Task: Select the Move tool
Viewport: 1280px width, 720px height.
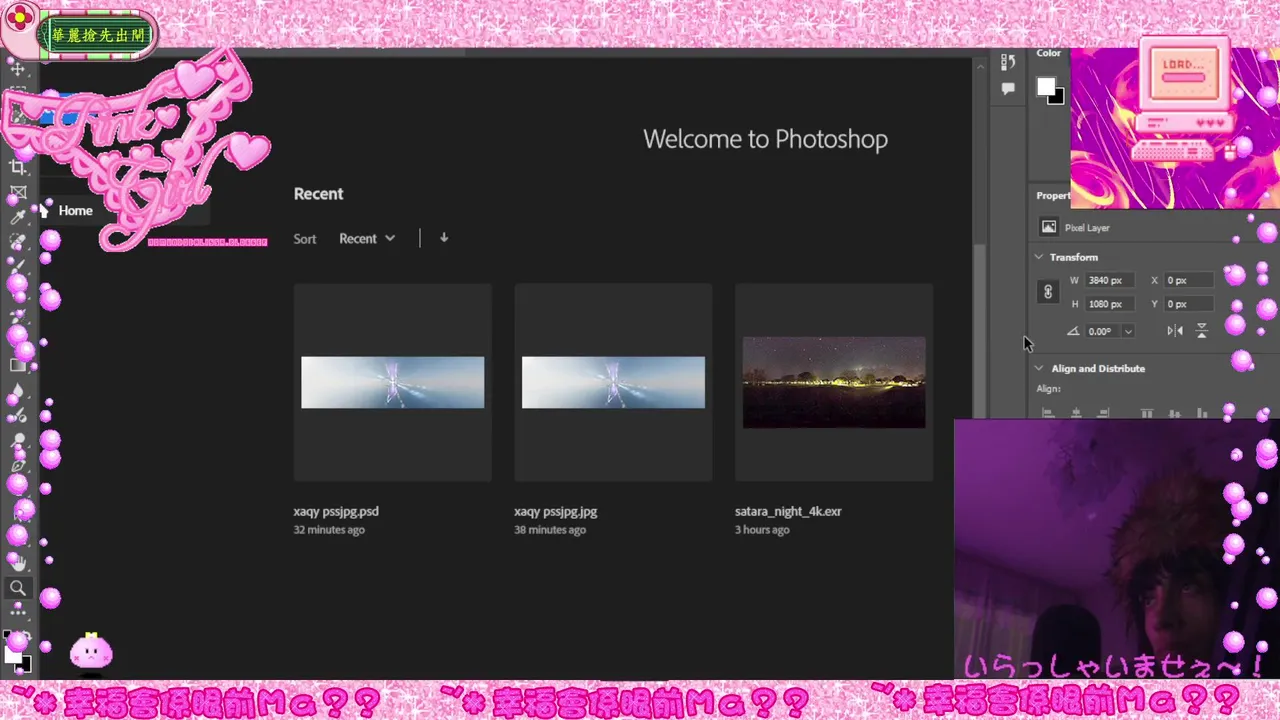Action: pyautogui.click(x=18, y=69)
